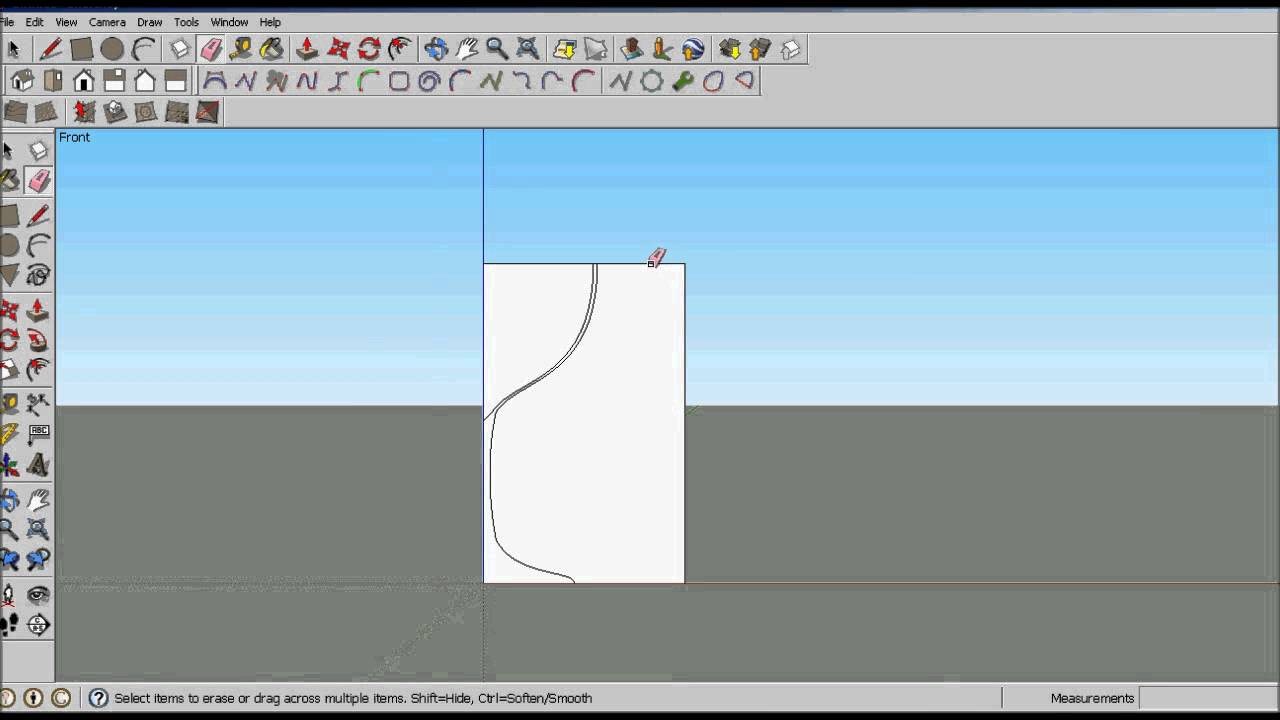Image resolution: width=1280 pixels, height=720 pixels.
Task: Switch to Top view in views toolbar
Action: 53,81
